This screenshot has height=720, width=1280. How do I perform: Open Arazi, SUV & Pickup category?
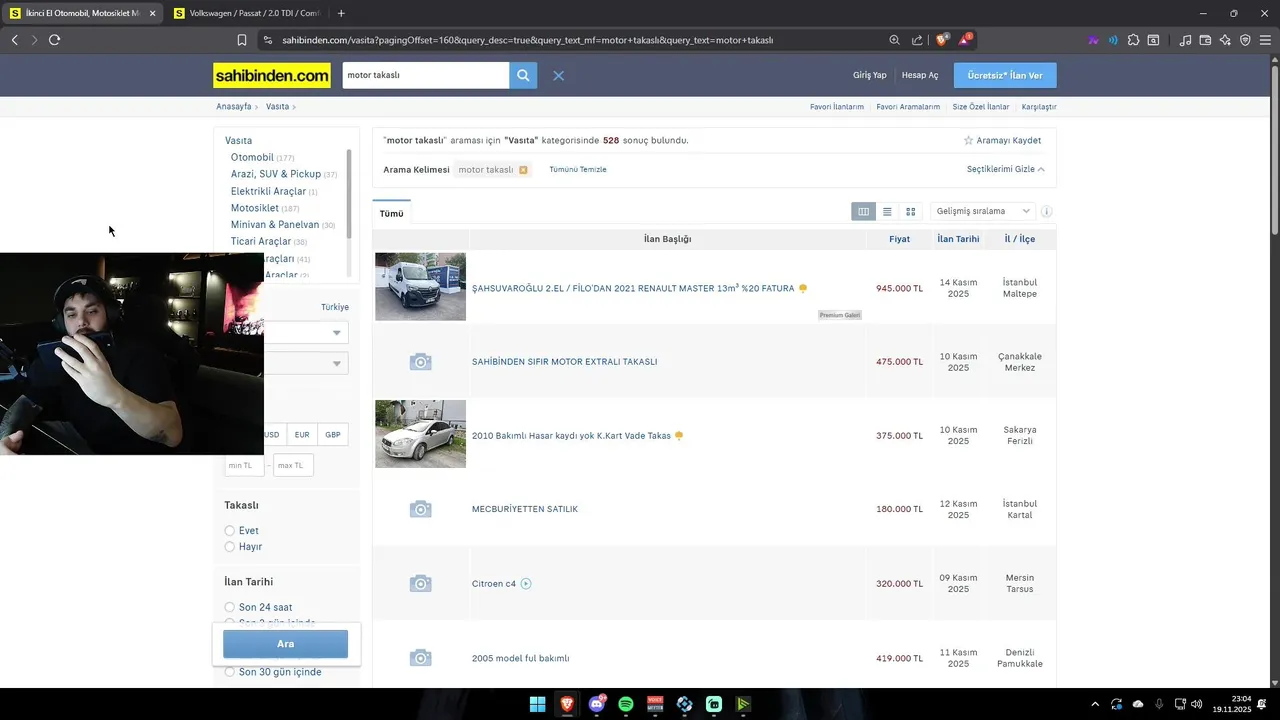click(x=276, y=174)
